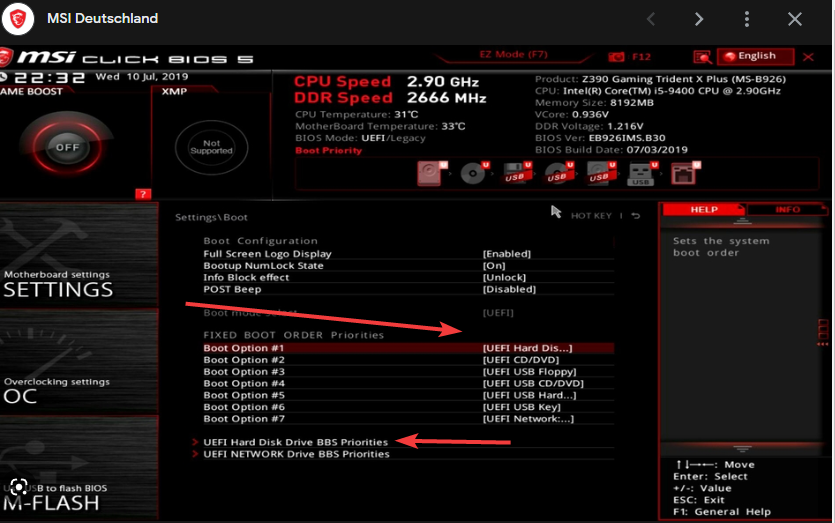Viewport: 835px width, 523px height.
Task: Open the SETTINGS motherboard settings panel
Action: click(79, 255)
